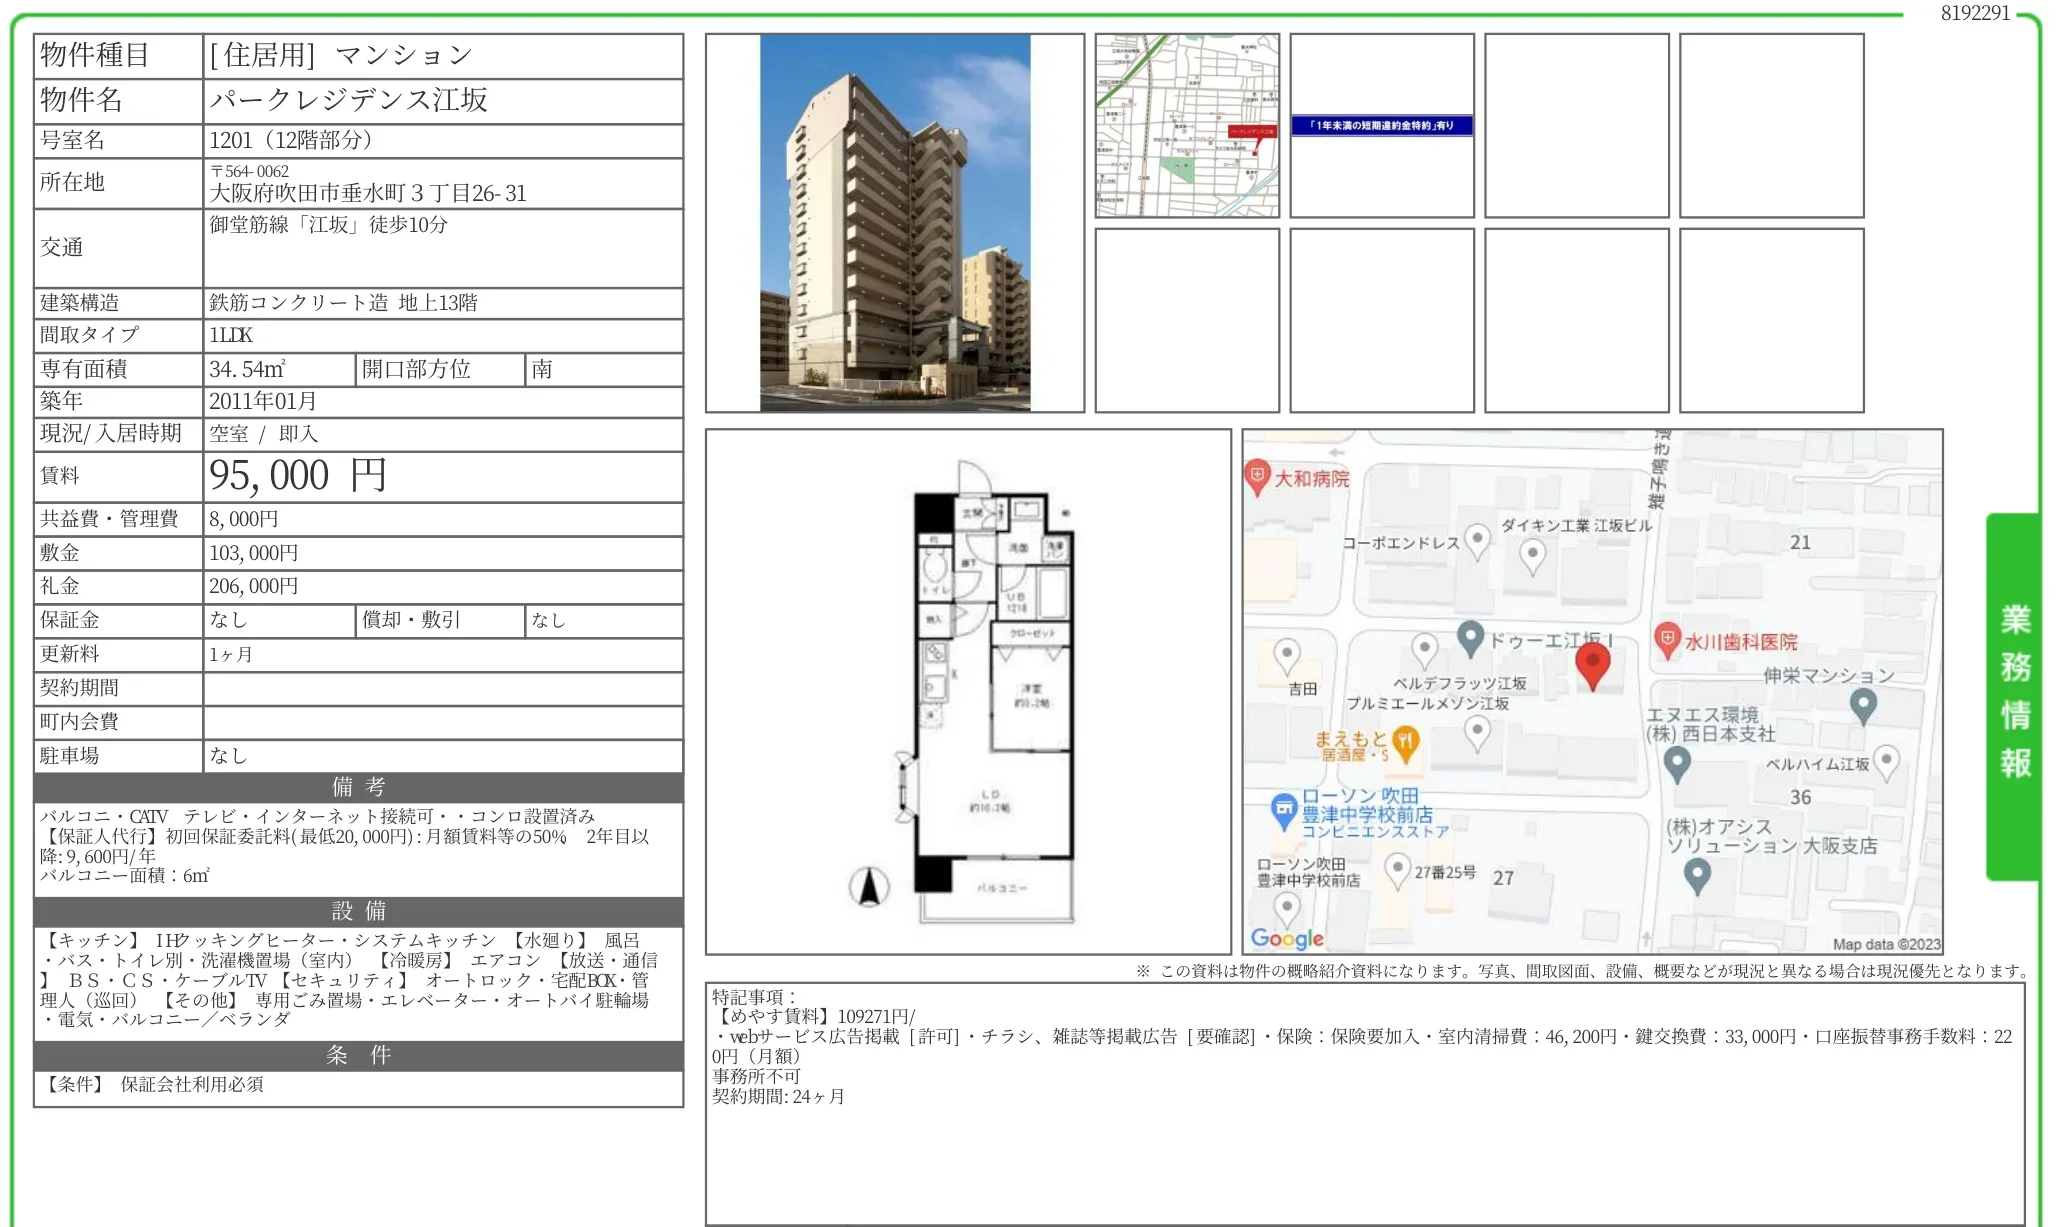This screenshot has width=2056, height=1227.
Task: Click the 大和病院 hospital map marker
Action: [1257, 477]
